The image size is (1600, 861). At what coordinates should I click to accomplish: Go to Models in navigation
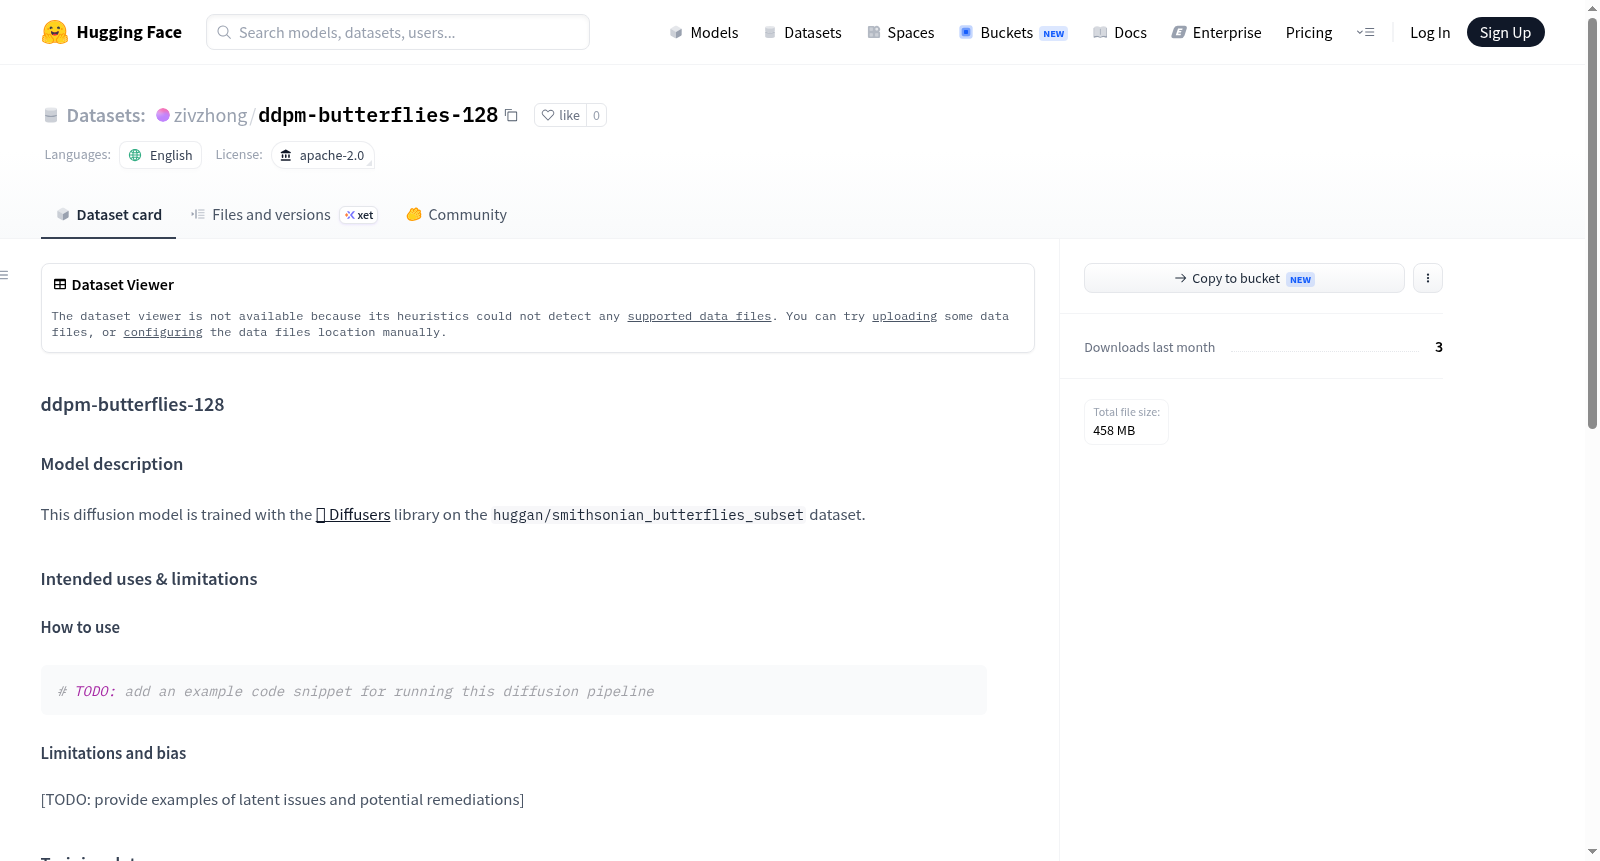click(x=704, y=32)
